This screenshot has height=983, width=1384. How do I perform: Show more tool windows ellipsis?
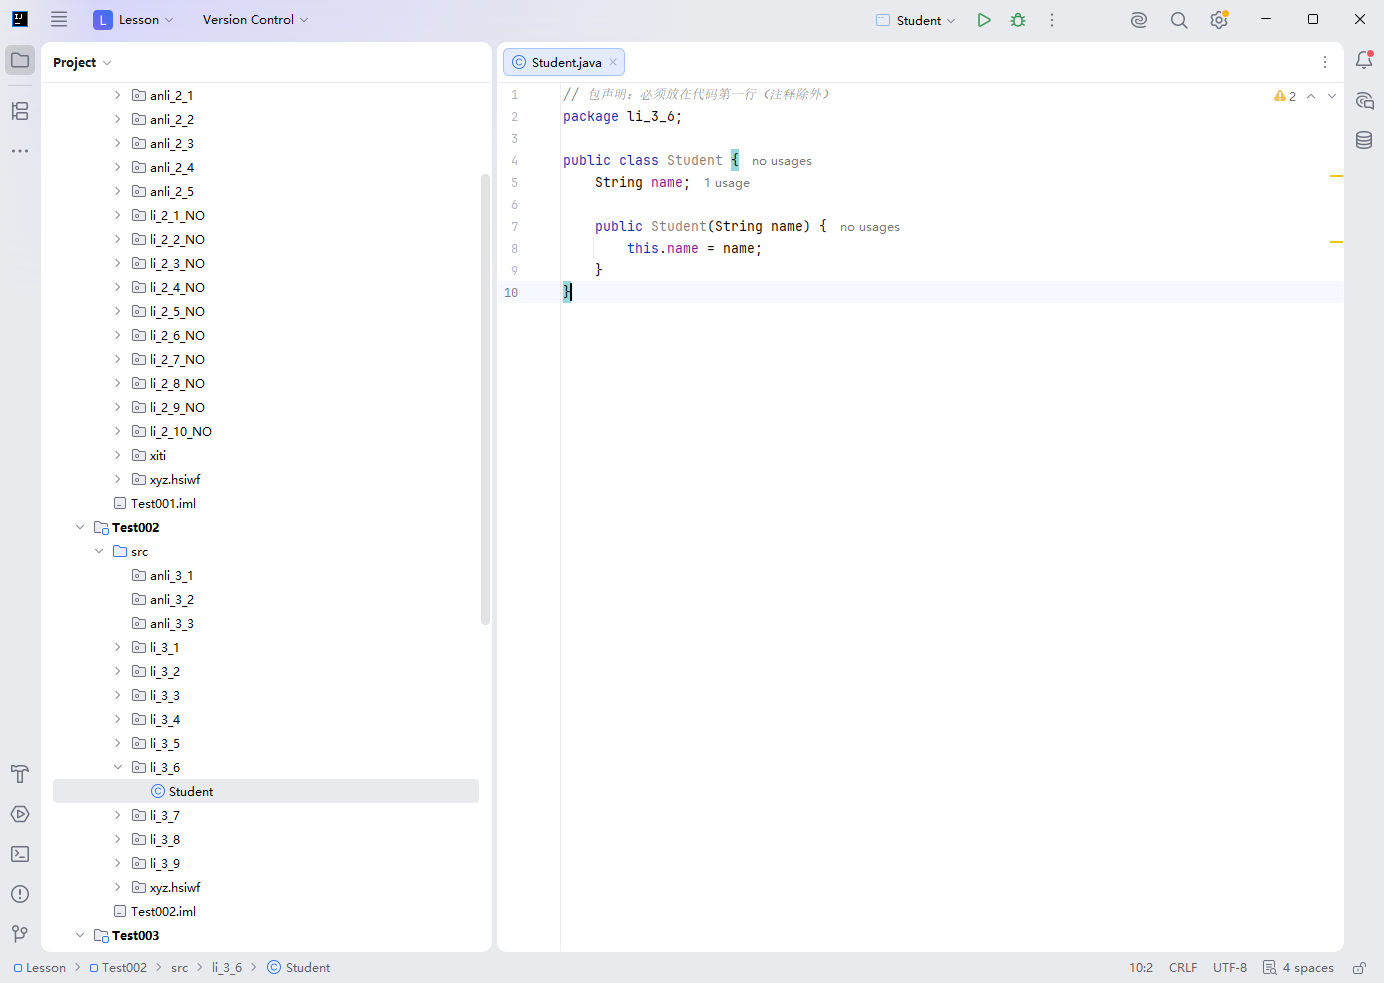tap(20, 151)
